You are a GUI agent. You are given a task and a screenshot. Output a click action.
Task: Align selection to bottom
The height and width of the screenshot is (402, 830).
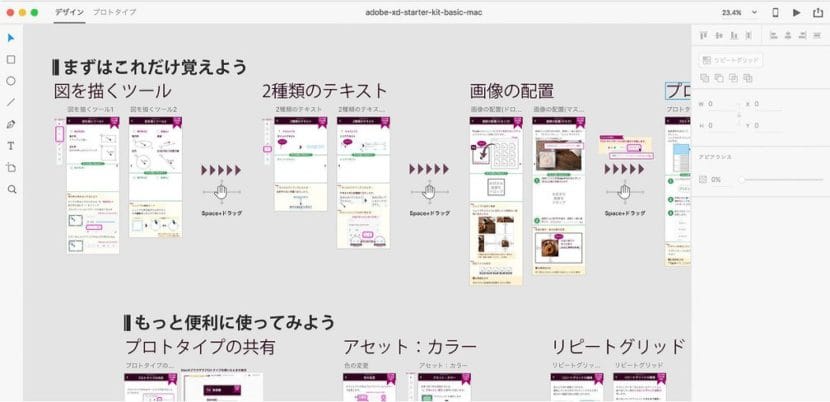point(733,35)
